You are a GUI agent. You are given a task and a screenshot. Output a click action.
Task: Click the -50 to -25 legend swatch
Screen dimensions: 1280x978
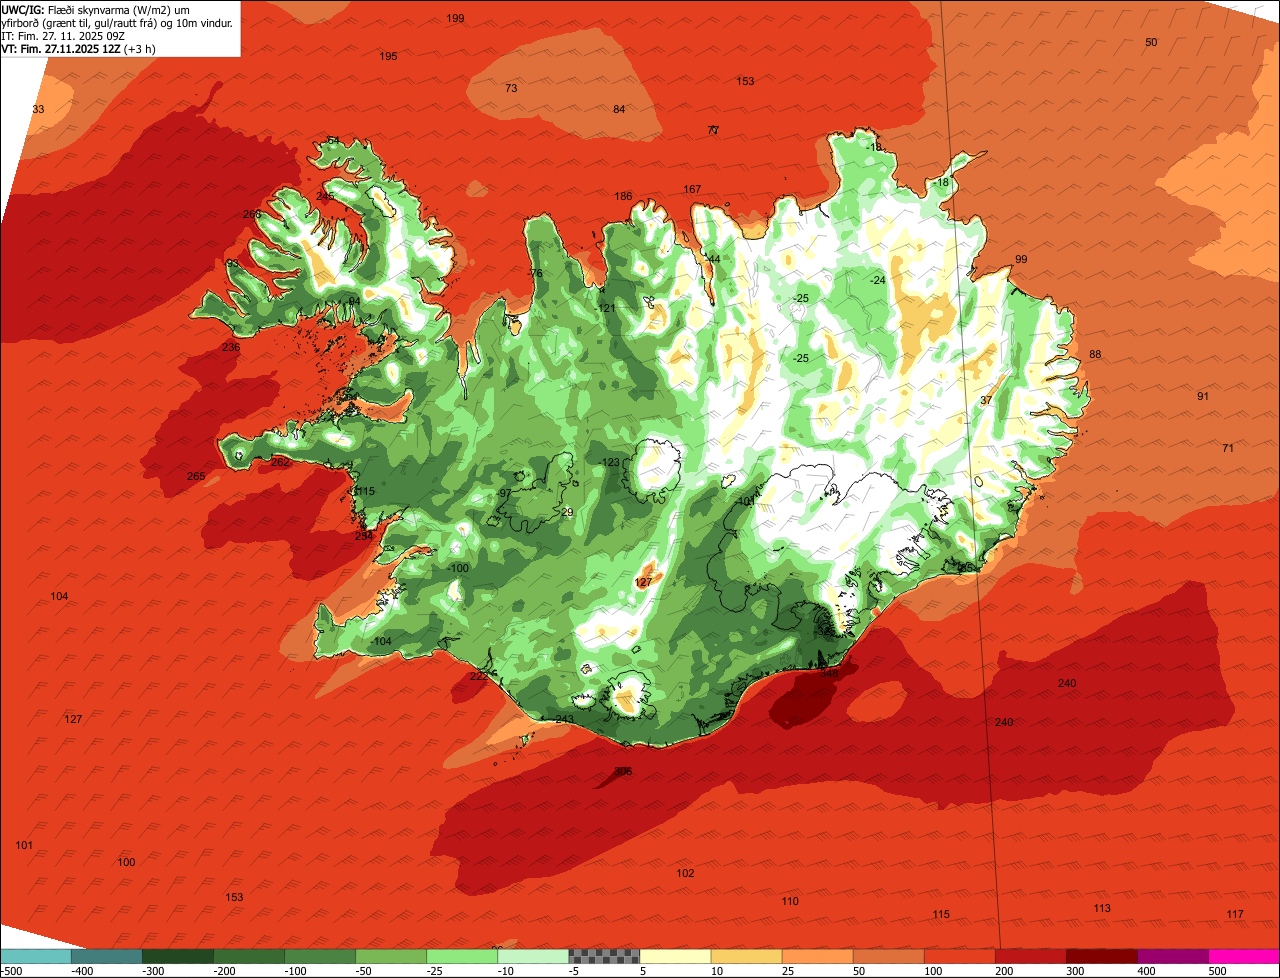[x=391, y=956]
